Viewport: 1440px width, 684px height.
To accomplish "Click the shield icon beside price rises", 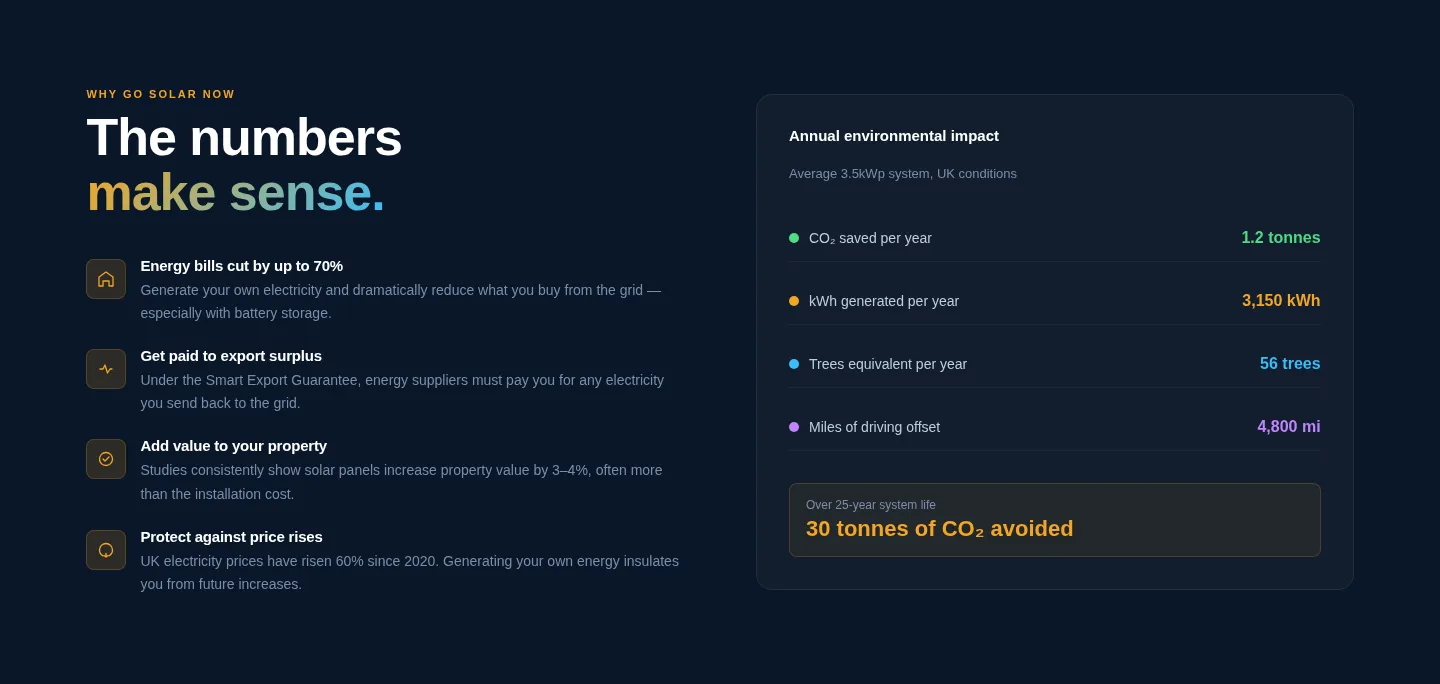I will [106, 550].
